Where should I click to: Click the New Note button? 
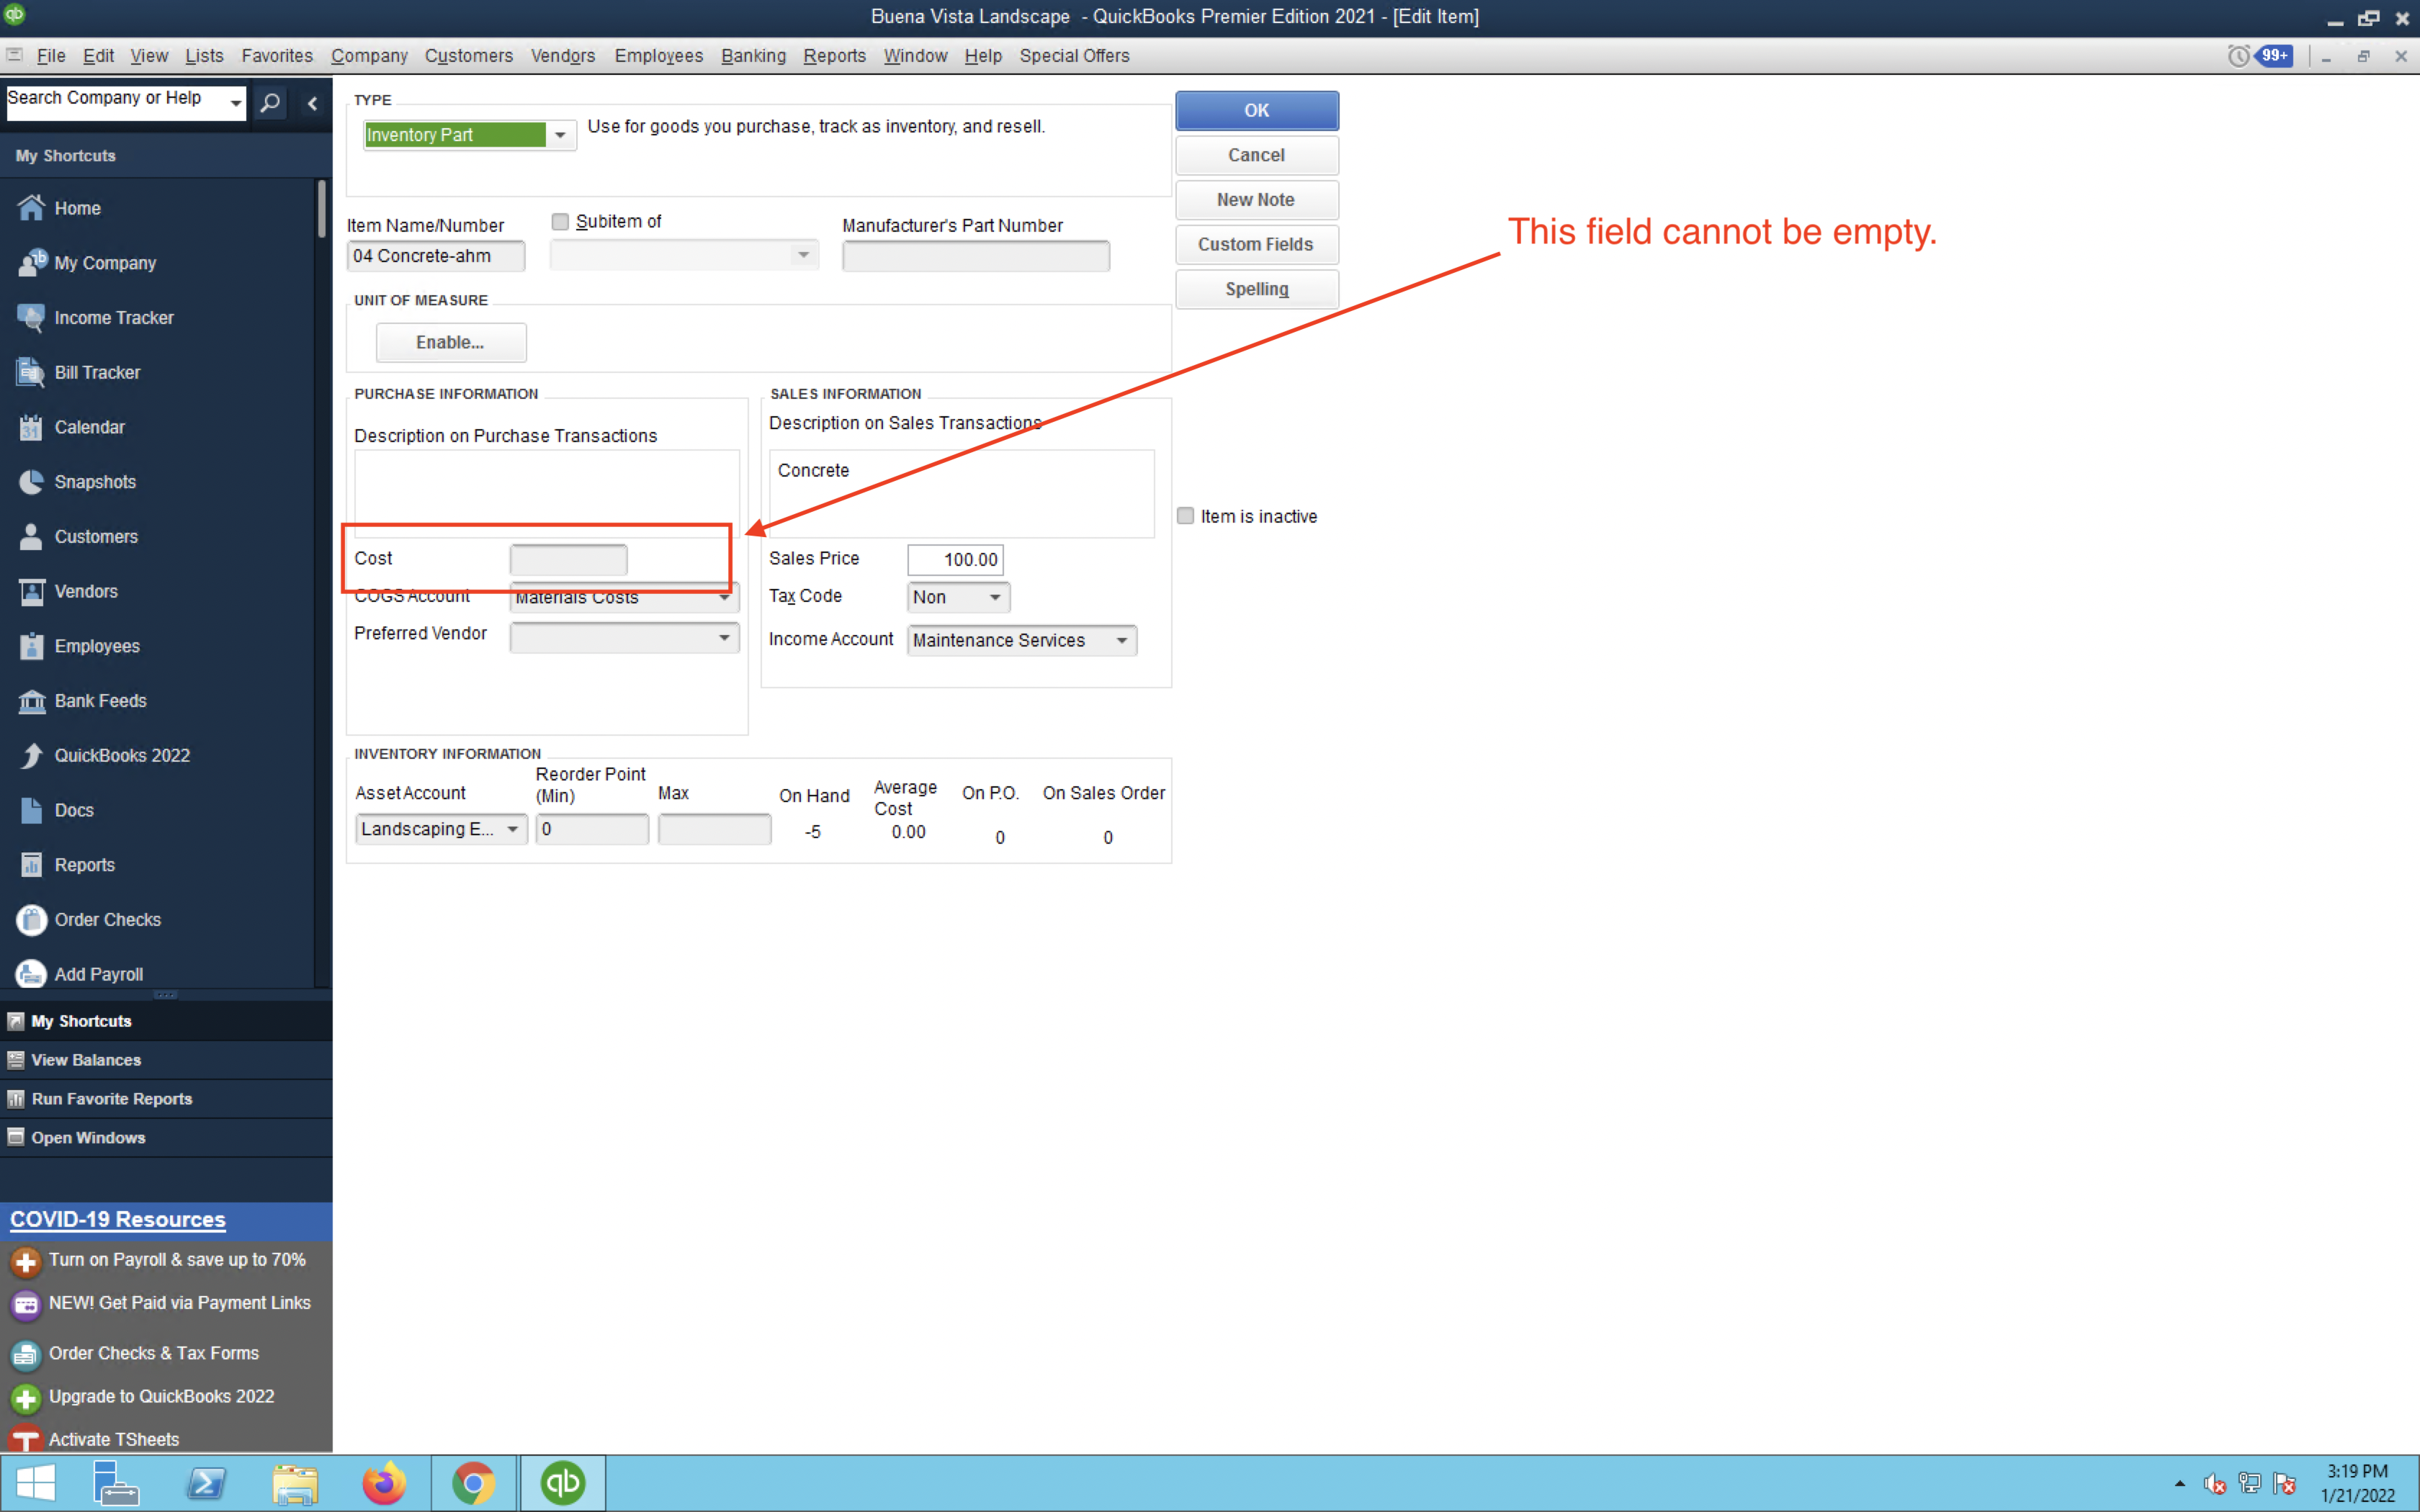pyautogui.click(x=1256, y=200)
